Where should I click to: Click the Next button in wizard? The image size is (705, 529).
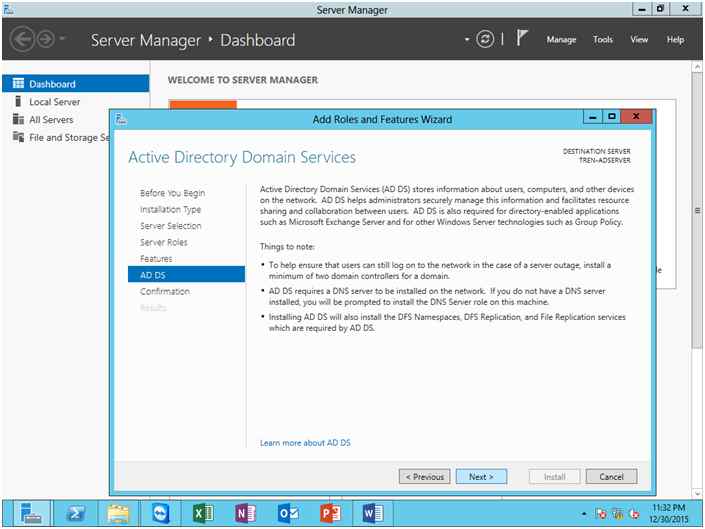pos(481,476)
